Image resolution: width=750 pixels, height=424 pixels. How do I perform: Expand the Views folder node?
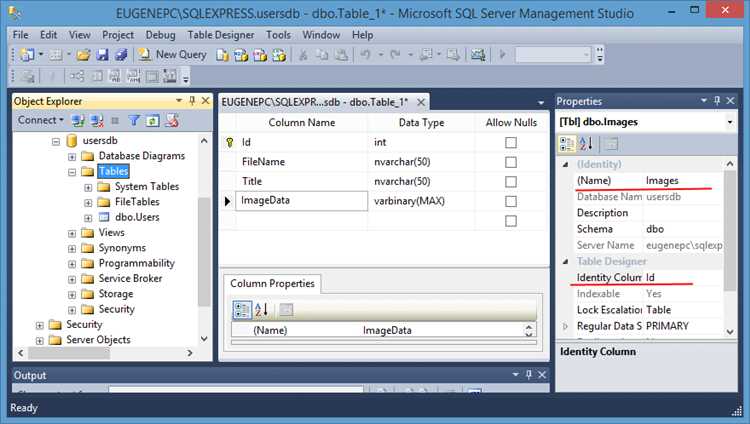[x=72, y=234]
